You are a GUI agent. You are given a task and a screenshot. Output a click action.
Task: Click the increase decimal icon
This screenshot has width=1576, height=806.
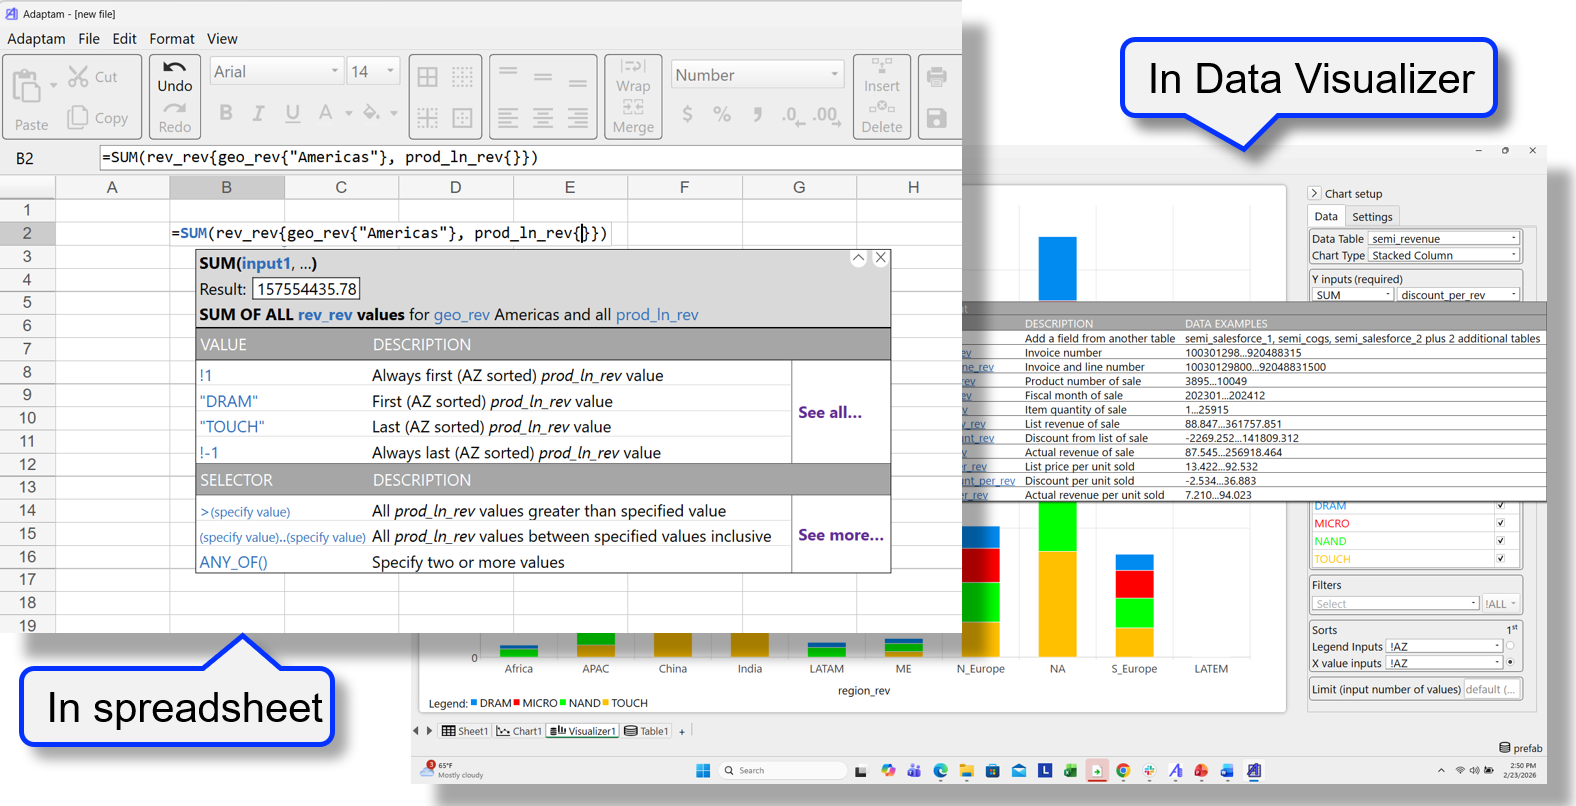pos(826,115)
